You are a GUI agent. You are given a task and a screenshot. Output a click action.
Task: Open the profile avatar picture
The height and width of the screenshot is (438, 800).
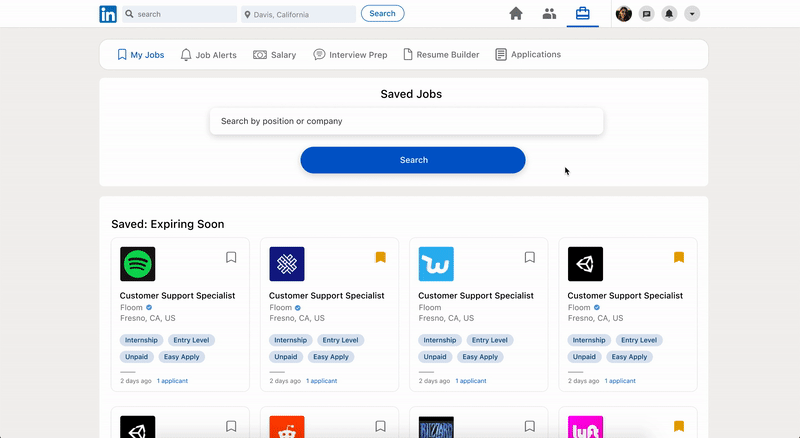coord(623,14)
